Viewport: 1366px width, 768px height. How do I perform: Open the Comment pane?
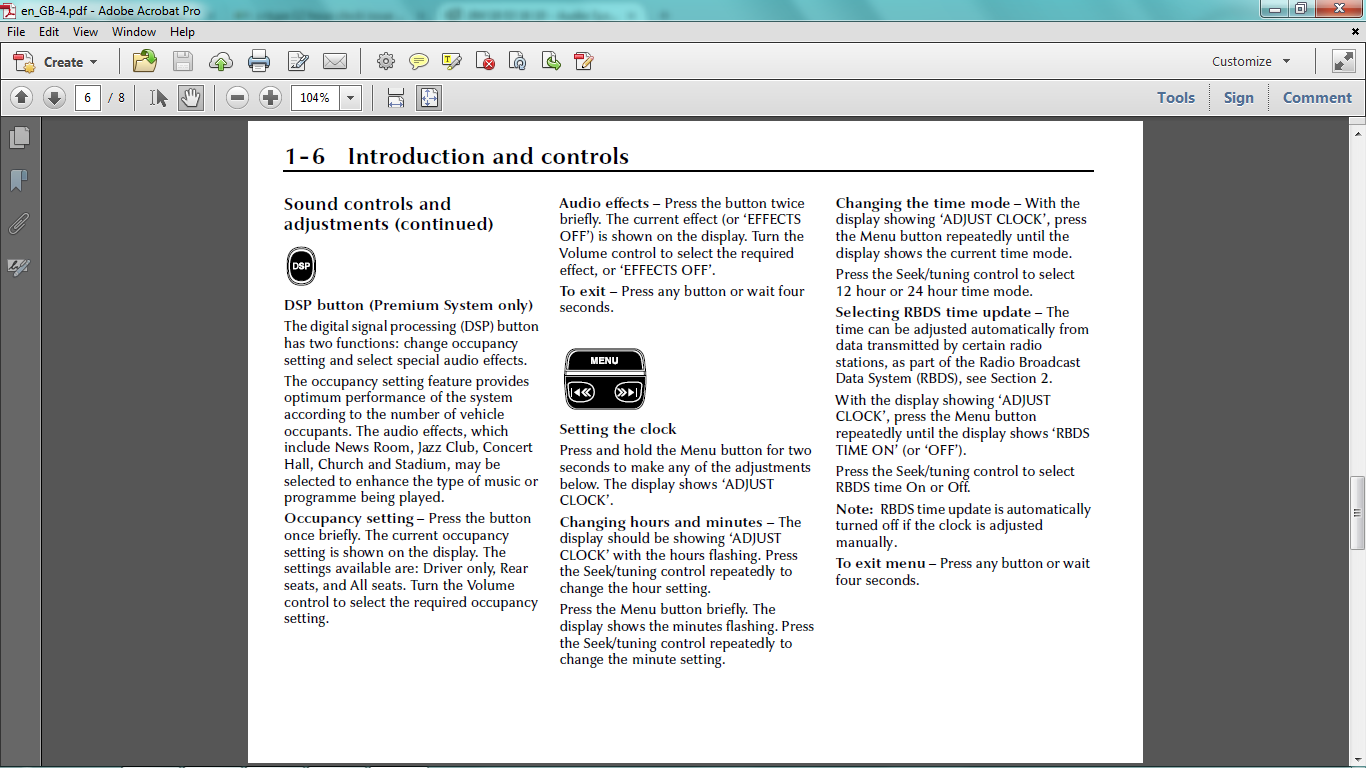point(1317,97)
